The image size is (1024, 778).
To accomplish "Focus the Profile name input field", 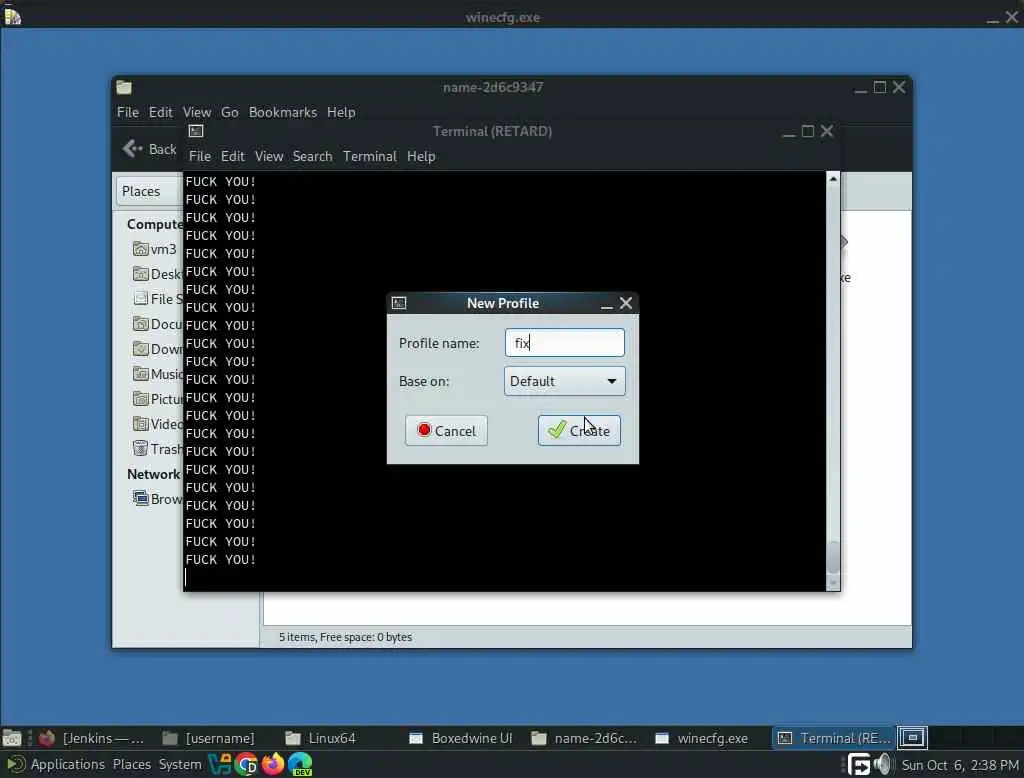I will click(x=564, y=343).
